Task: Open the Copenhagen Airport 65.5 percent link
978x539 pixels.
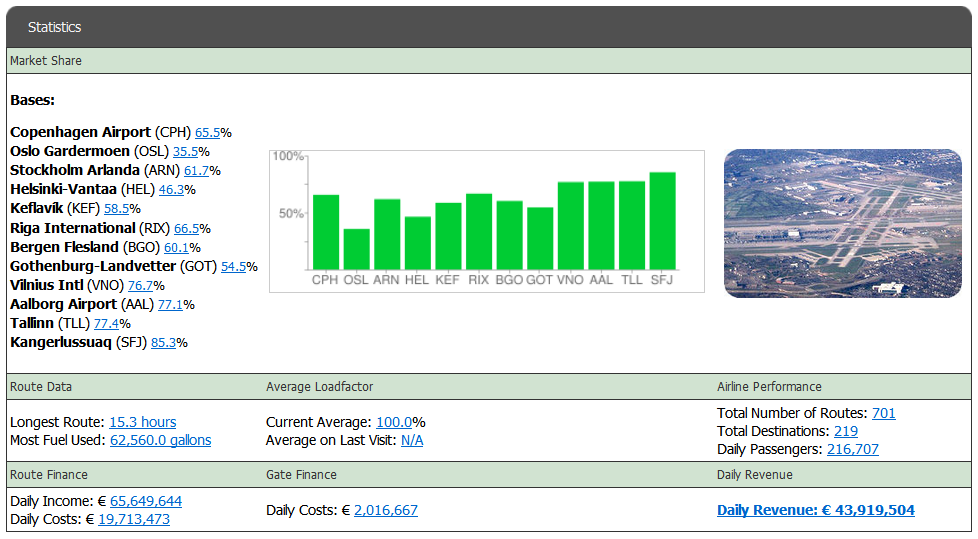Action: 208,132
